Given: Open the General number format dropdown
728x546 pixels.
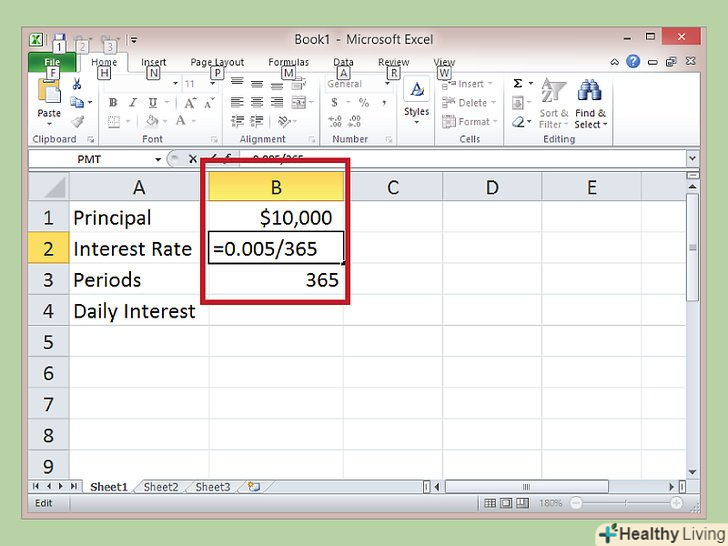Looking at the screenshot, I should pyautogui.click(x=387, y=84).
